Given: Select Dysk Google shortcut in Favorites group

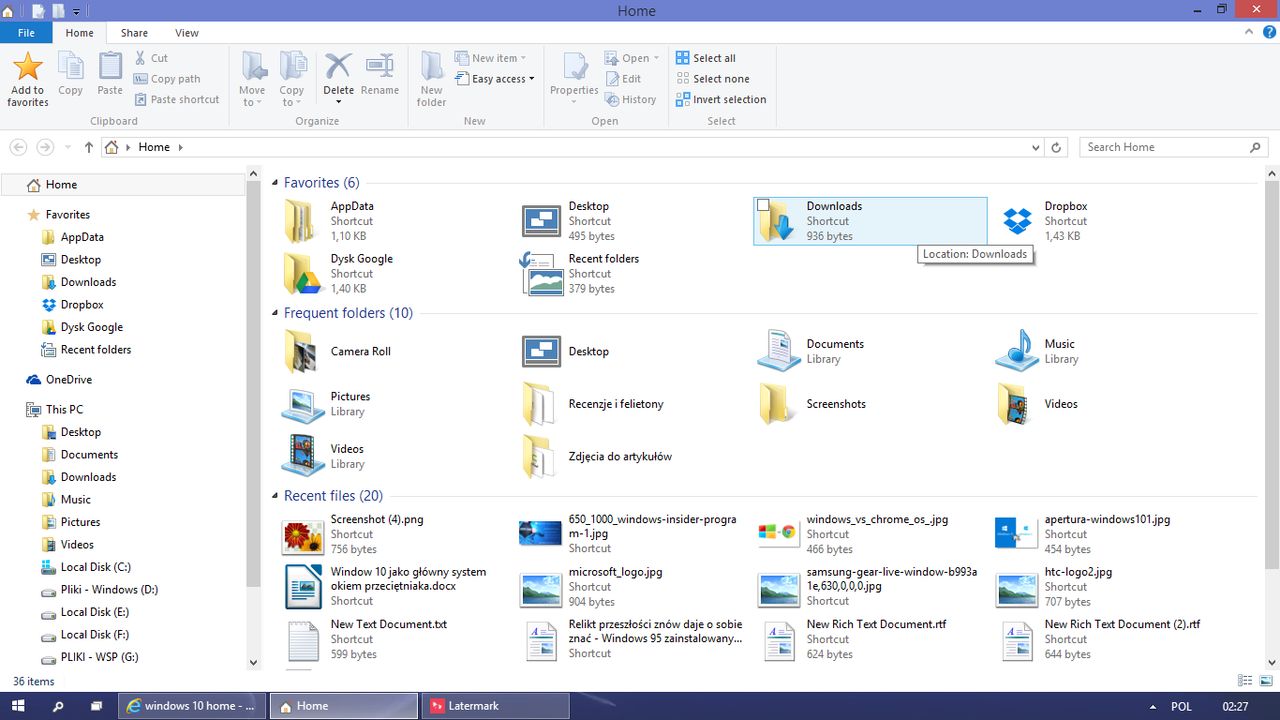Looking at the screenshot, I should [394, 273].
